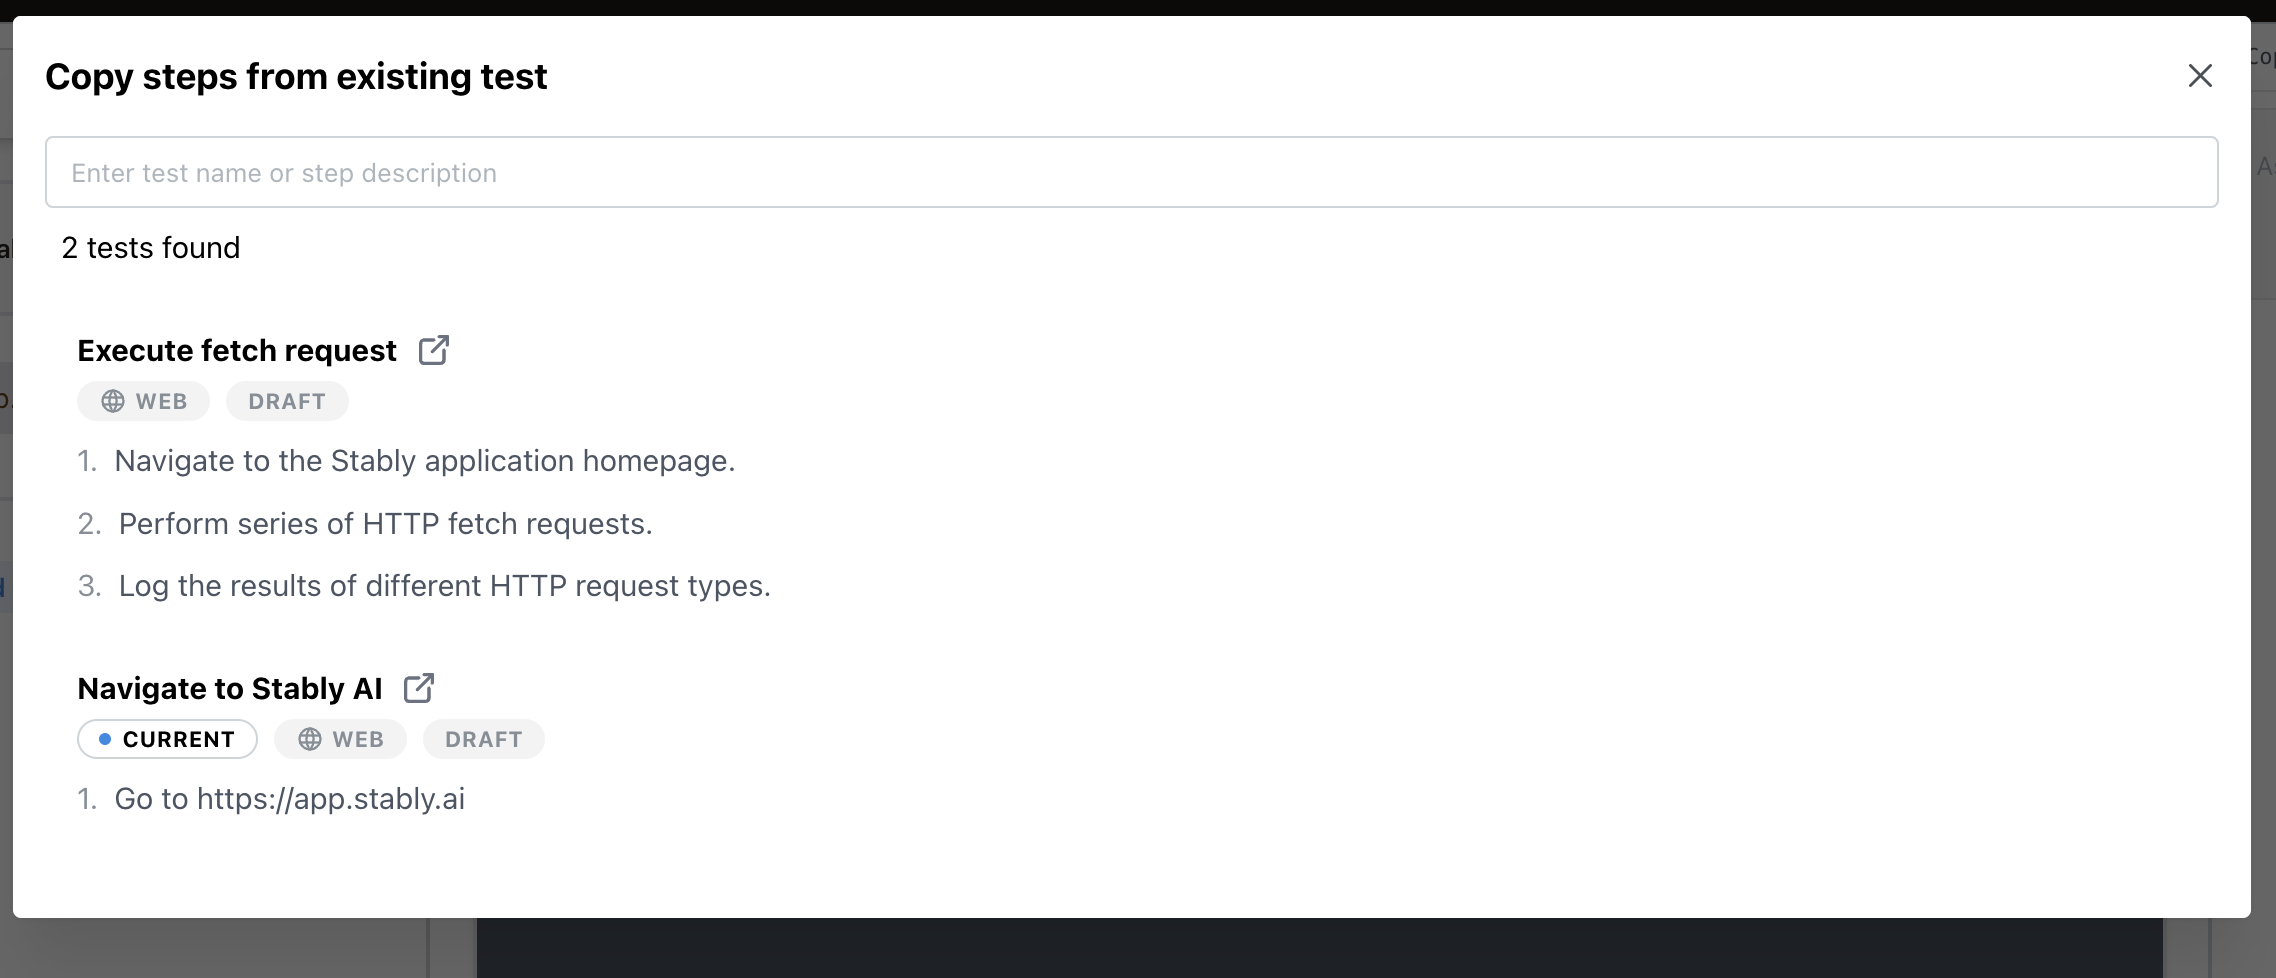Open Execute fetch request test in new tab
Image resolution: width=2276 pixels, height=978 pixels.
point(433,350)
